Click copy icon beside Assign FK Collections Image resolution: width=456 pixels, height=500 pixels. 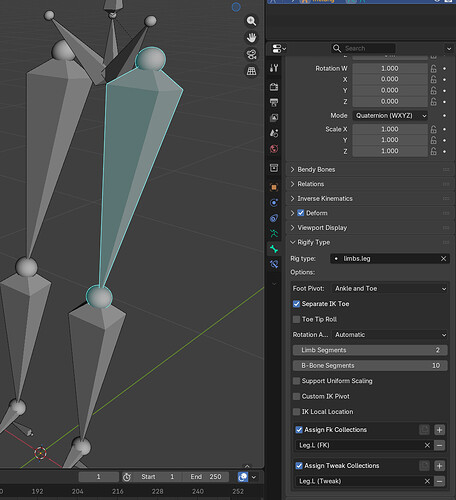[x=424, y=430]
